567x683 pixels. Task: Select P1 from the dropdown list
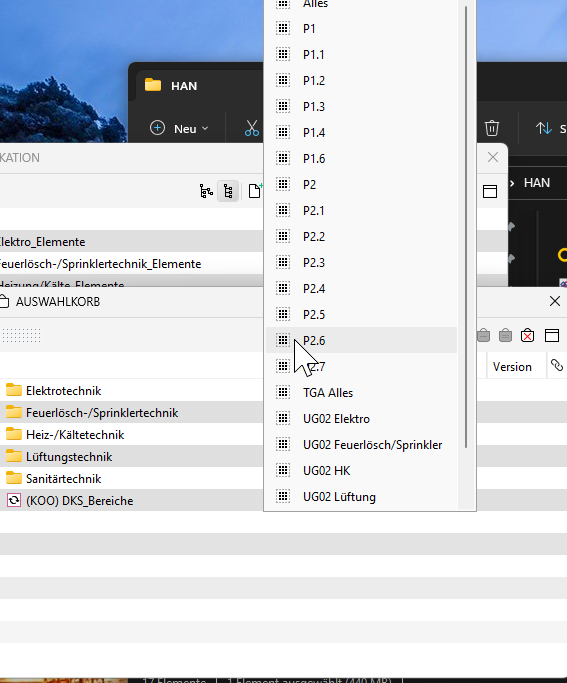(x=361, y=29)
